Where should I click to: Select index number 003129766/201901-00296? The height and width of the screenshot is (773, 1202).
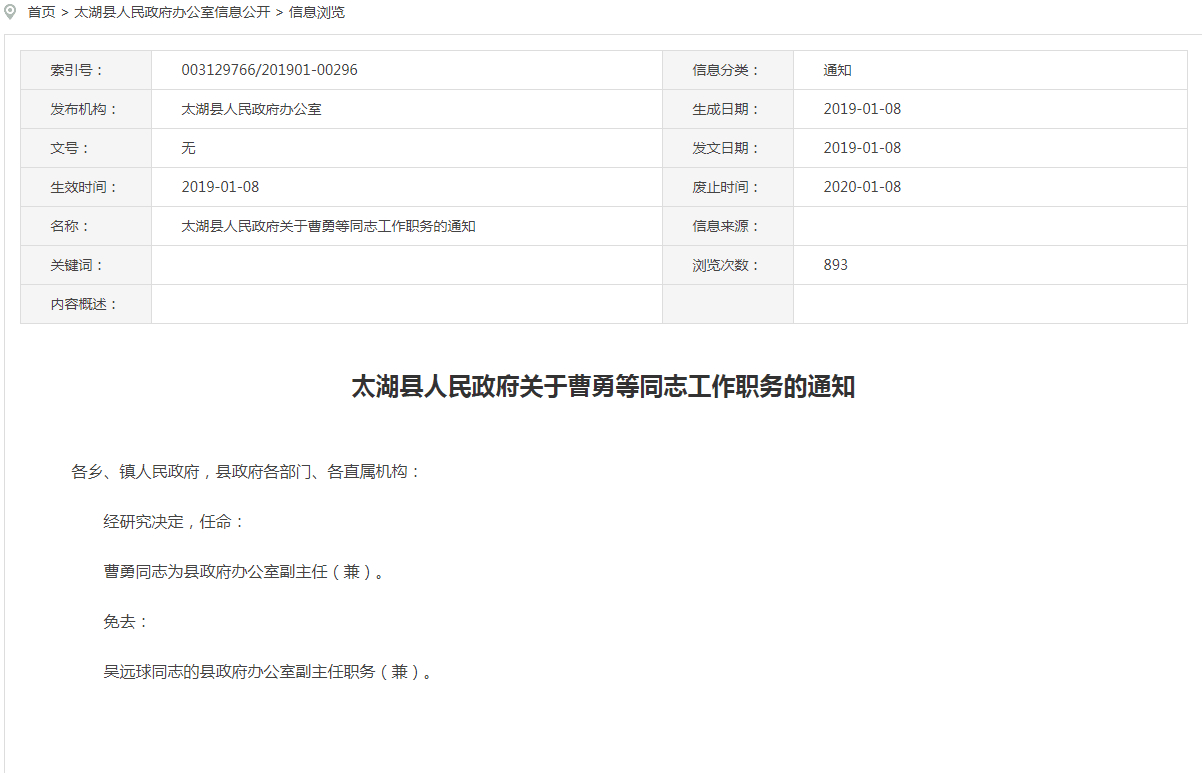[x=269, y=70]
